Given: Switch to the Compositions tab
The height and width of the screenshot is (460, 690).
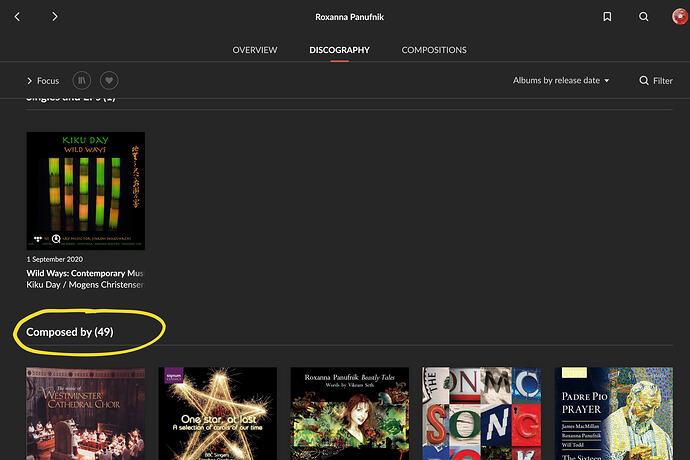Looking at the screenshot, I should tap(434, 50).
